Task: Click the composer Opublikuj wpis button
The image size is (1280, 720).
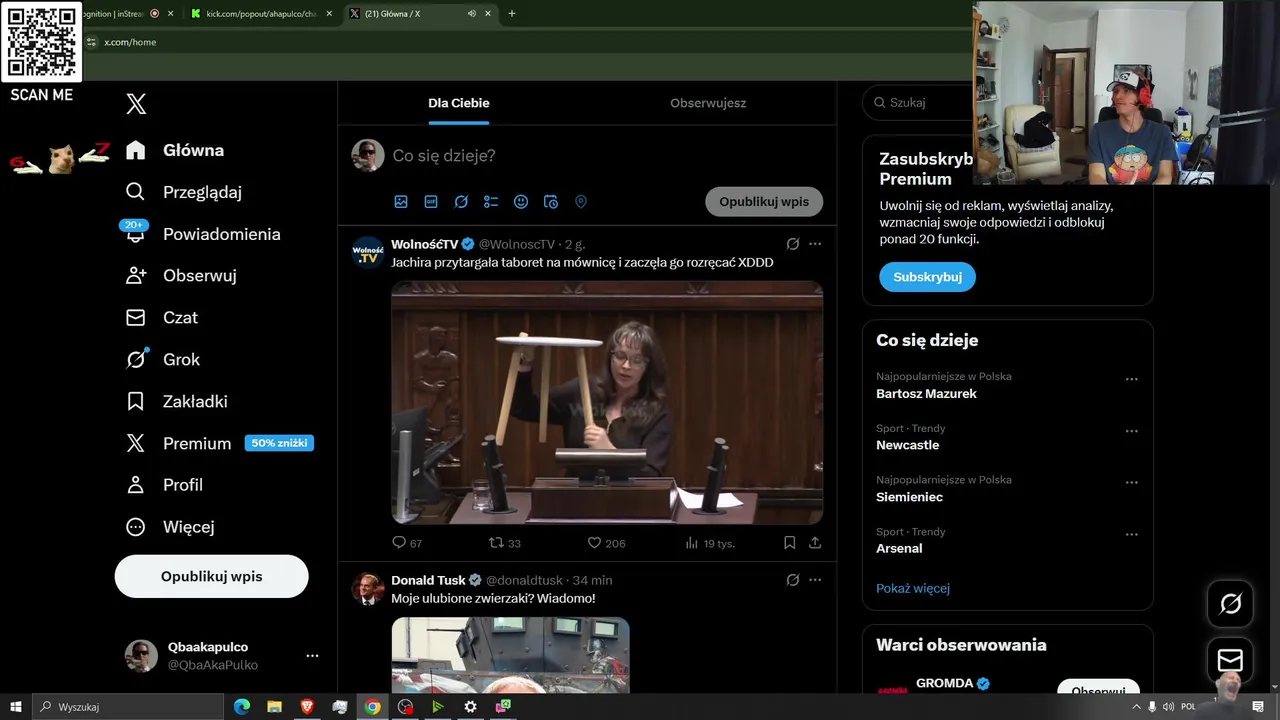Action: [x=764, y=202]
